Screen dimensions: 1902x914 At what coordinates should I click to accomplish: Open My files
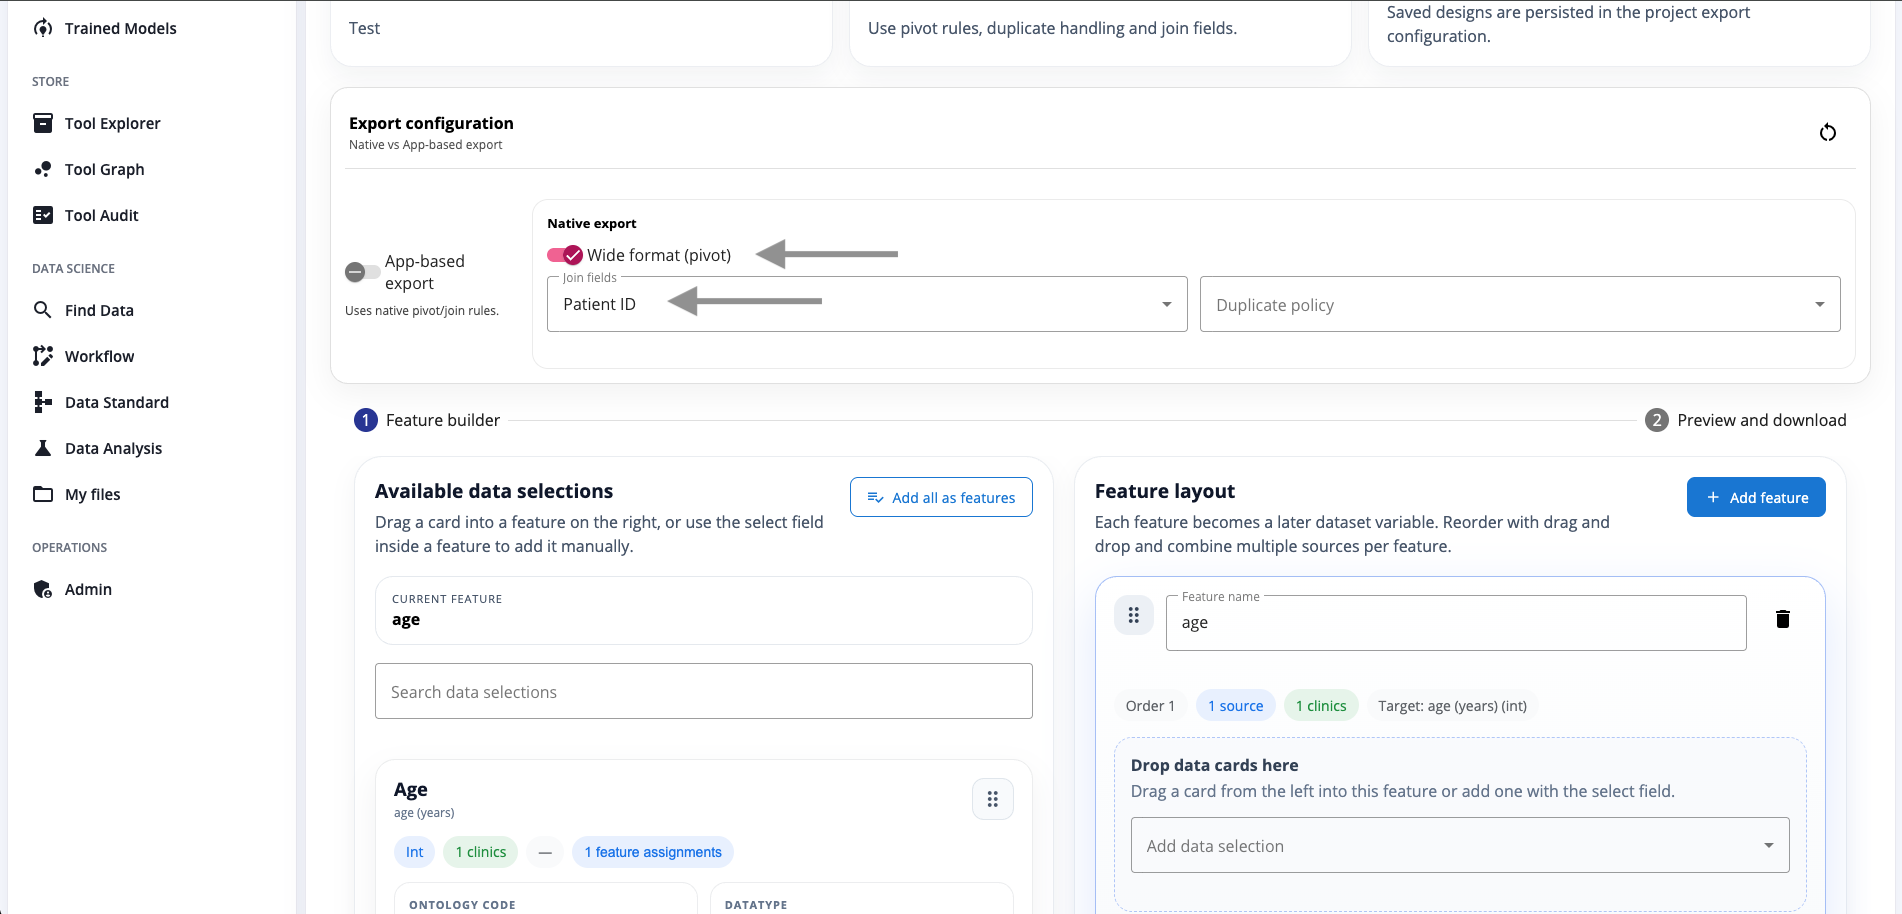click(93, 494)
